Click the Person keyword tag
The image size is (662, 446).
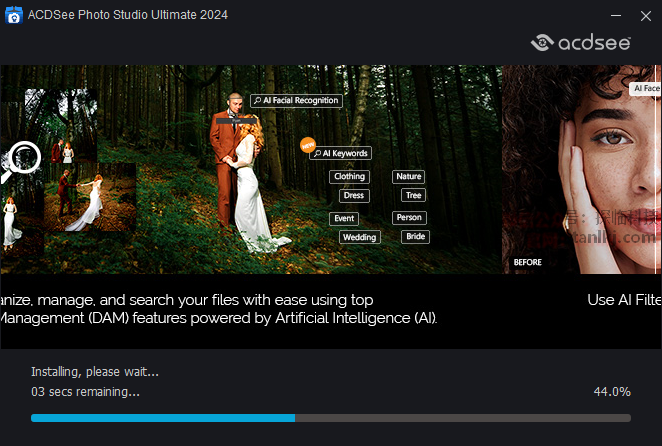(x=409, y=218)
